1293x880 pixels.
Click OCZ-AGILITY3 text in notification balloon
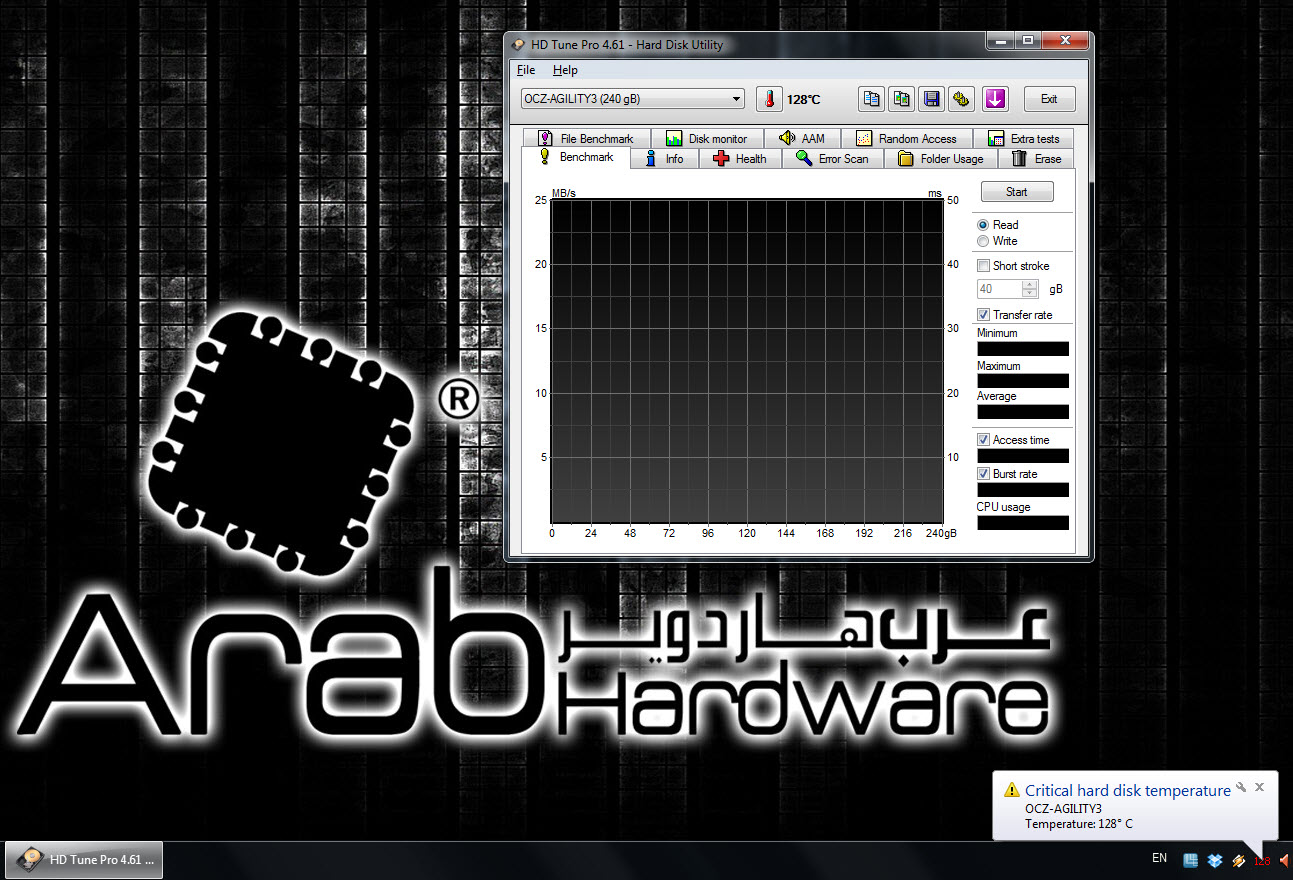coord(1063,808)
